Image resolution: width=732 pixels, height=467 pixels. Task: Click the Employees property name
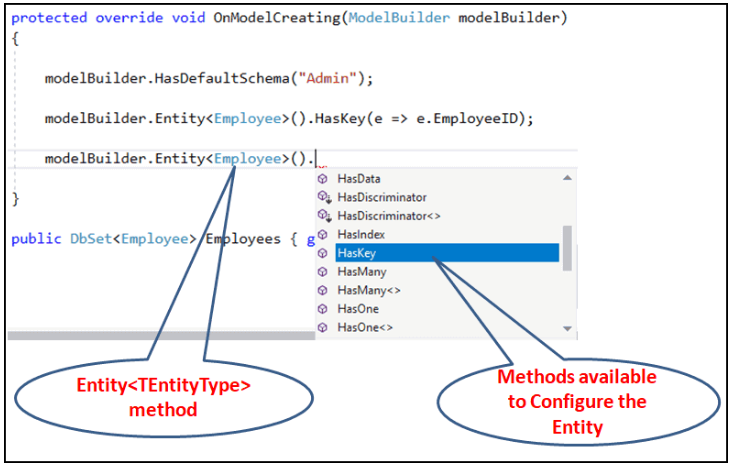pyautogui.click(x=243, y=239)
